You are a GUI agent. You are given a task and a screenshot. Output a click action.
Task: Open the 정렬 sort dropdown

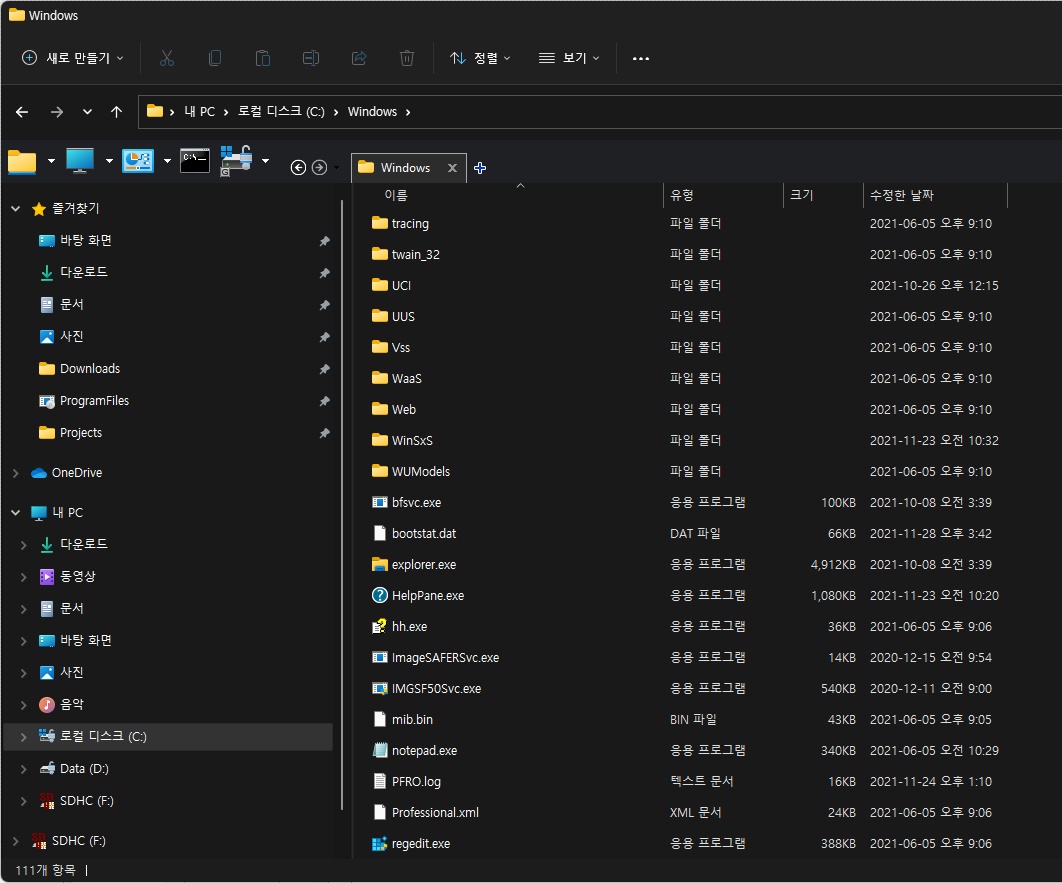point(480,58)
